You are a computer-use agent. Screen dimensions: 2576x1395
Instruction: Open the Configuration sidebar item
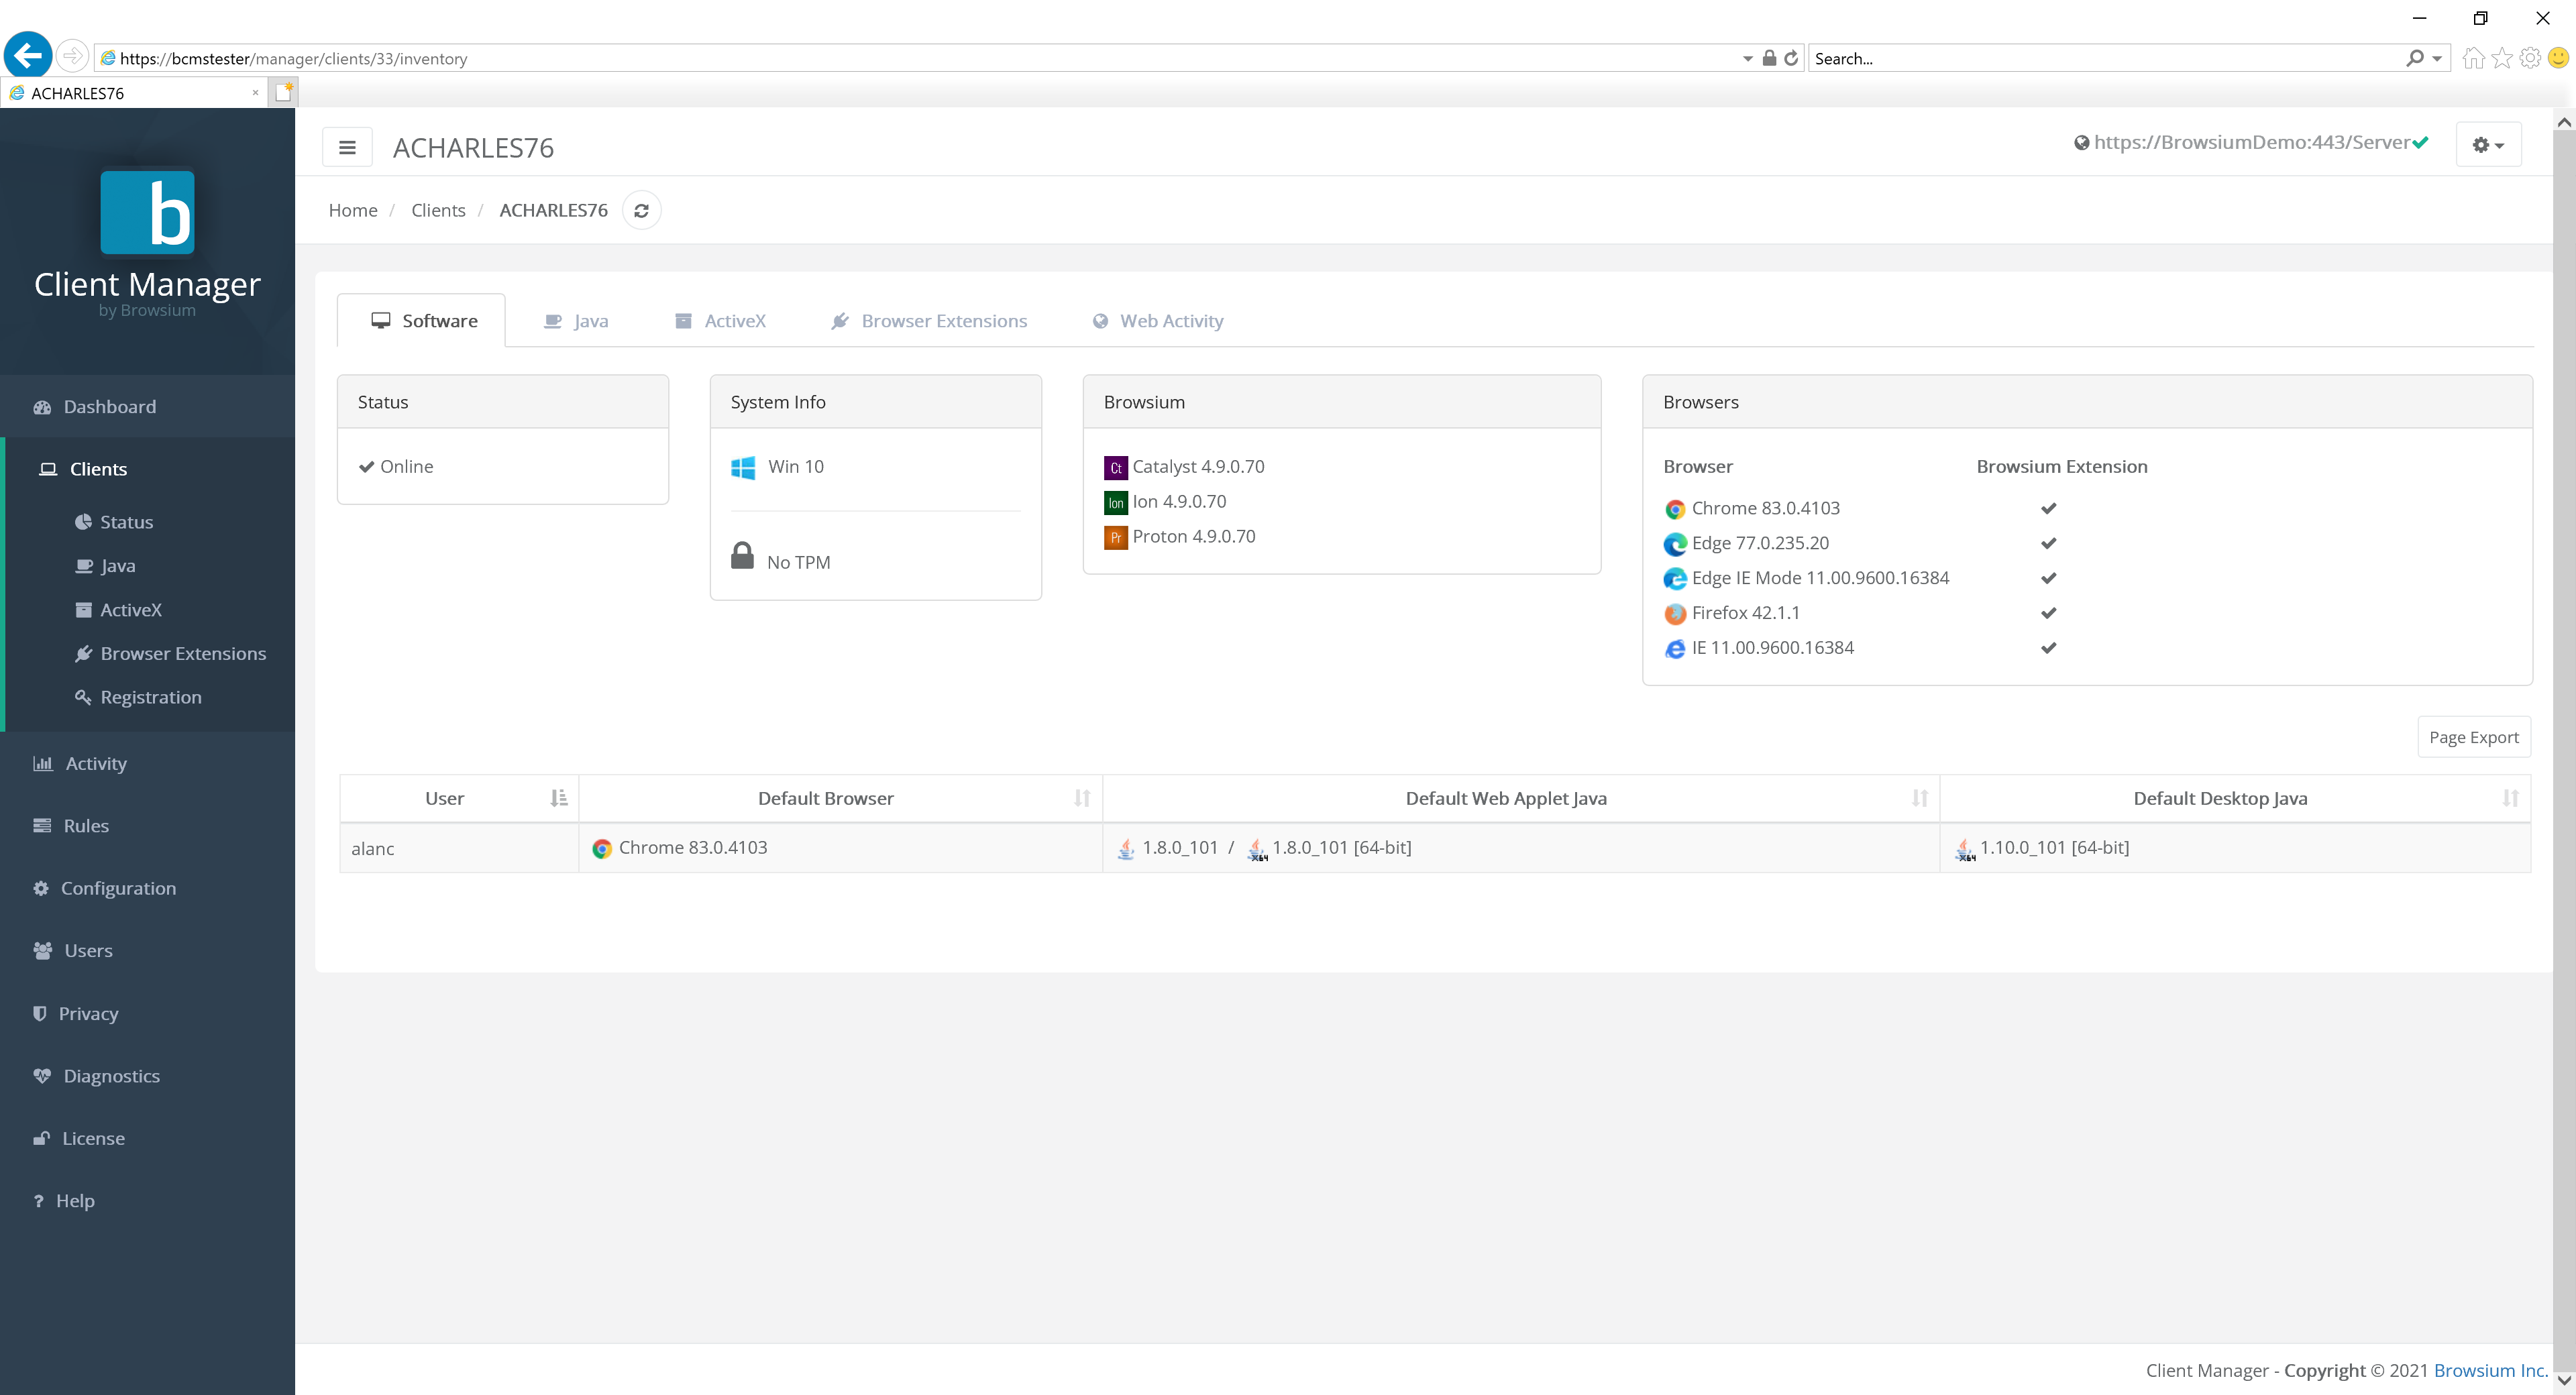tap(148, 888)
